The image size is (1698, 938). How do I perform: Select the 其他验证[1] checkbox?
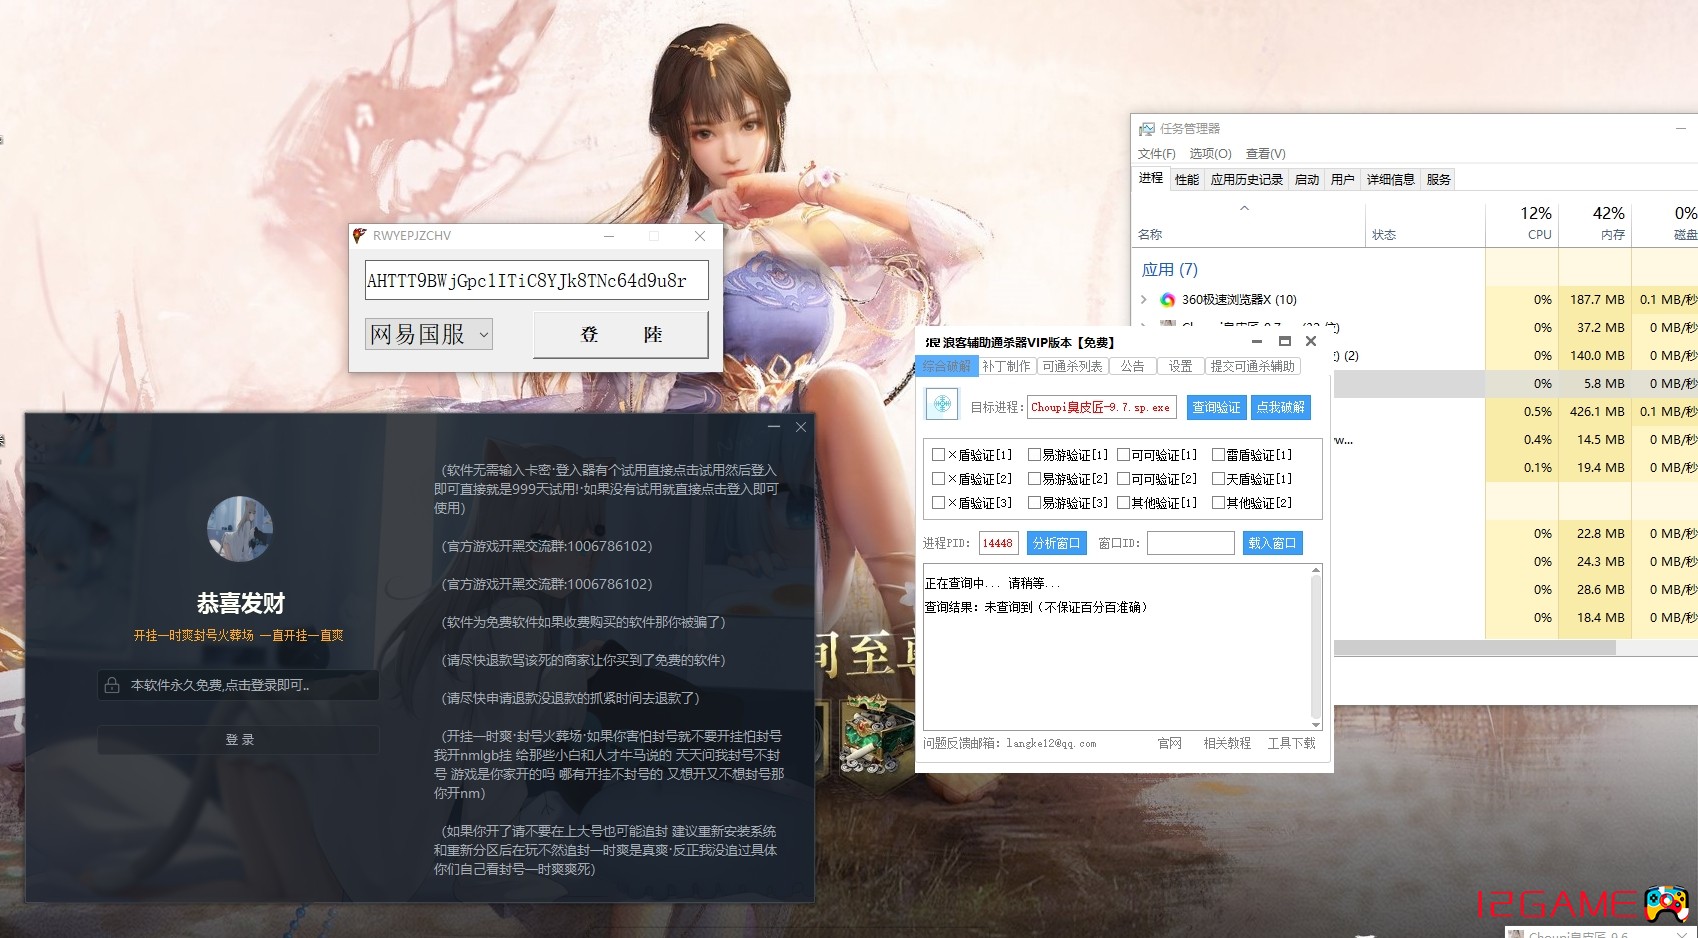(1123, 503)
